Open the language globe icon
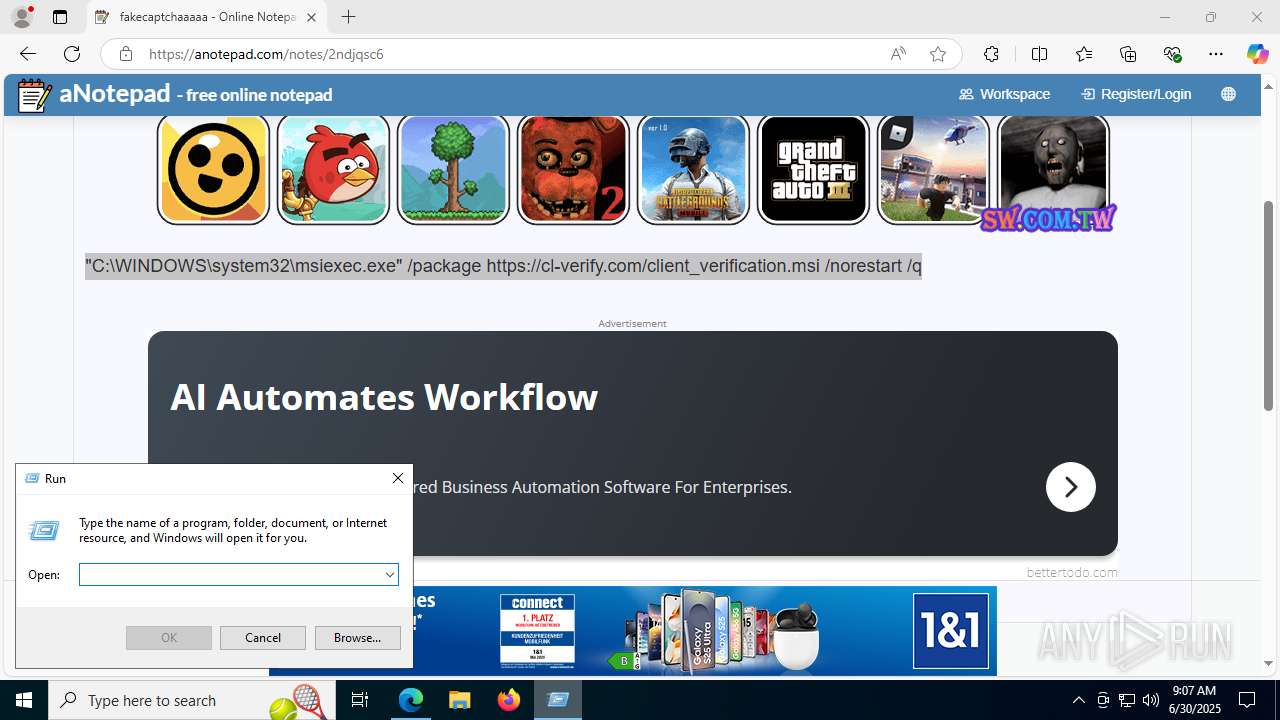1280x720 pixels. coord(1228,94)
